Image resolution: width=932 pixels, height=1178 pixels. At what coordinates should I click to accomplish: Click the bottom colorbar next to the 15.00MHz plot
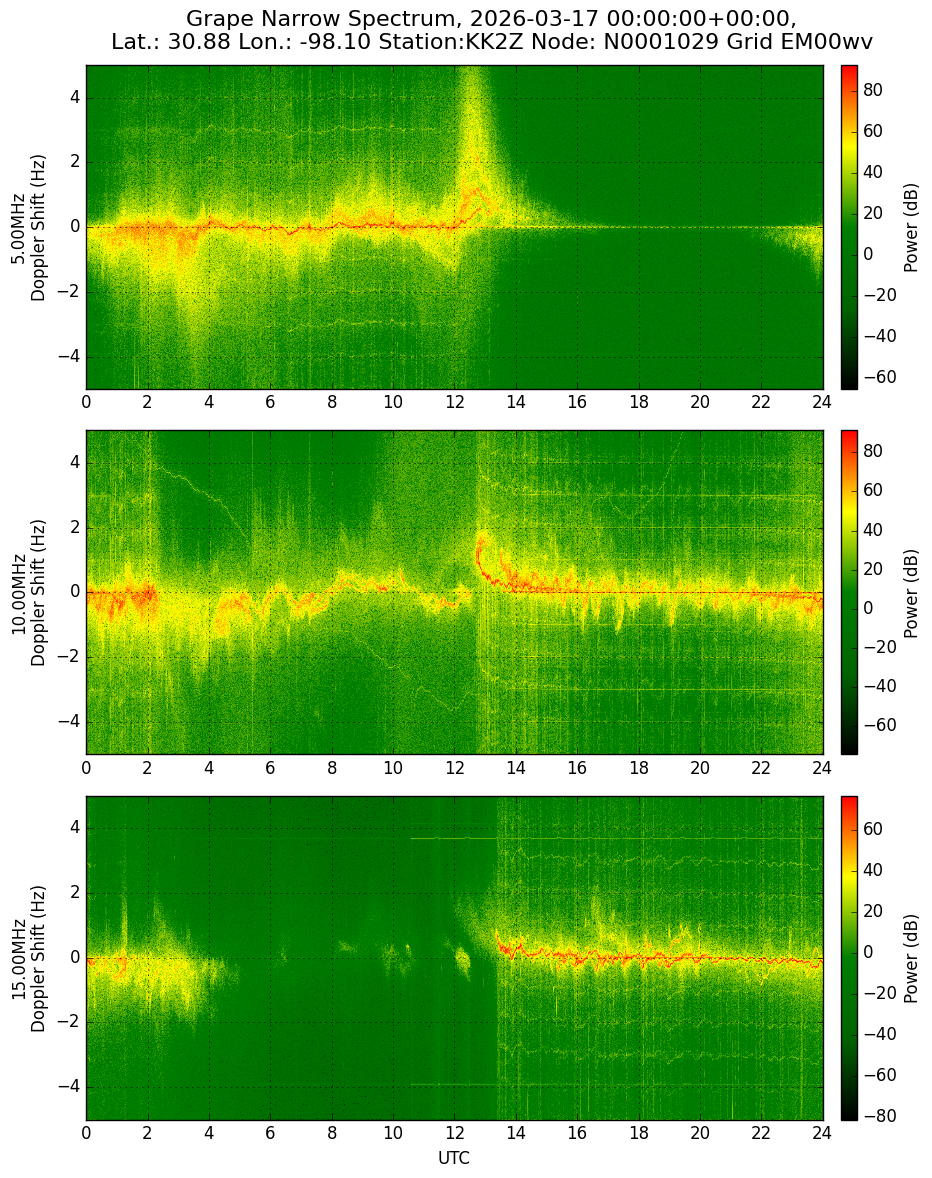pyautogui.click(x=849, y=958)
